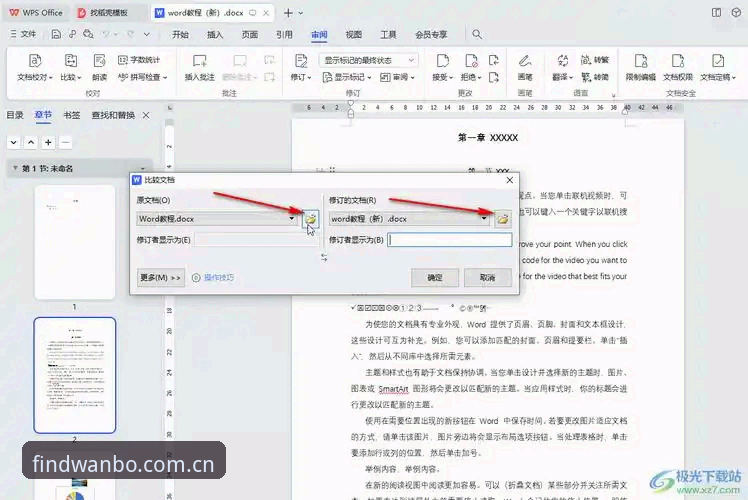The image size is (748, 500).
Task: Browse folder for 修订的文档 revised document
Action: (x=503, y=219)
